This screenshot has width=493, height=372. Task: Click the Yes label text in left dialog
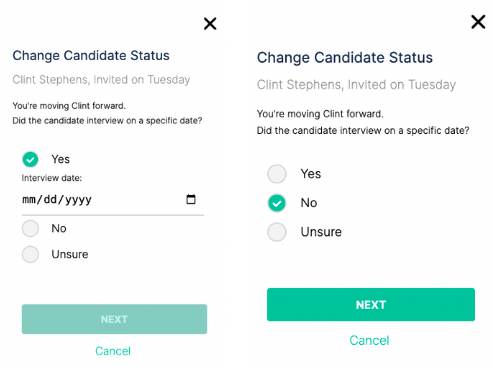[60, 159]
